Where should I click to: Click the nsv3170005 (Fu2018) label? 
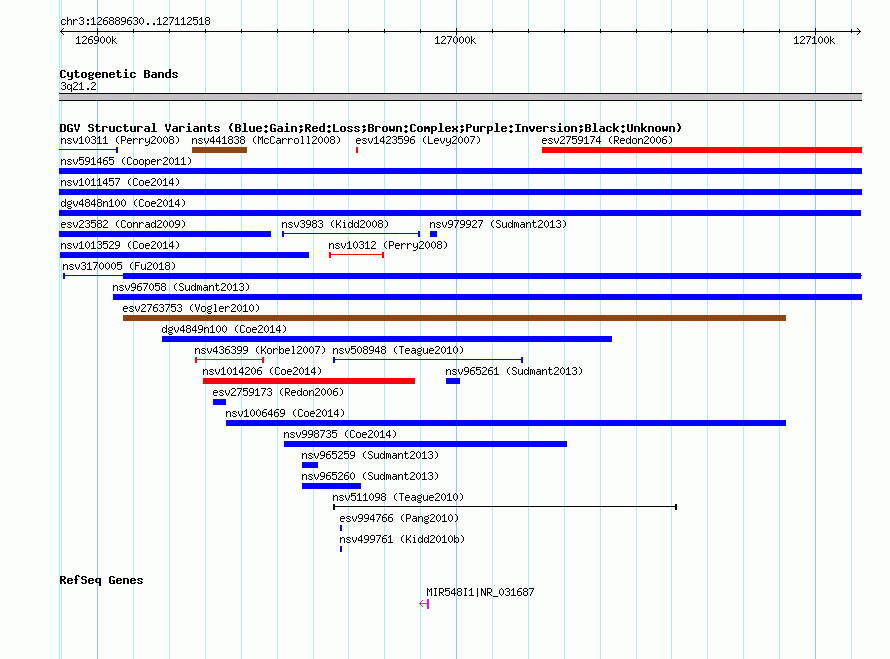tap(119, 266)
